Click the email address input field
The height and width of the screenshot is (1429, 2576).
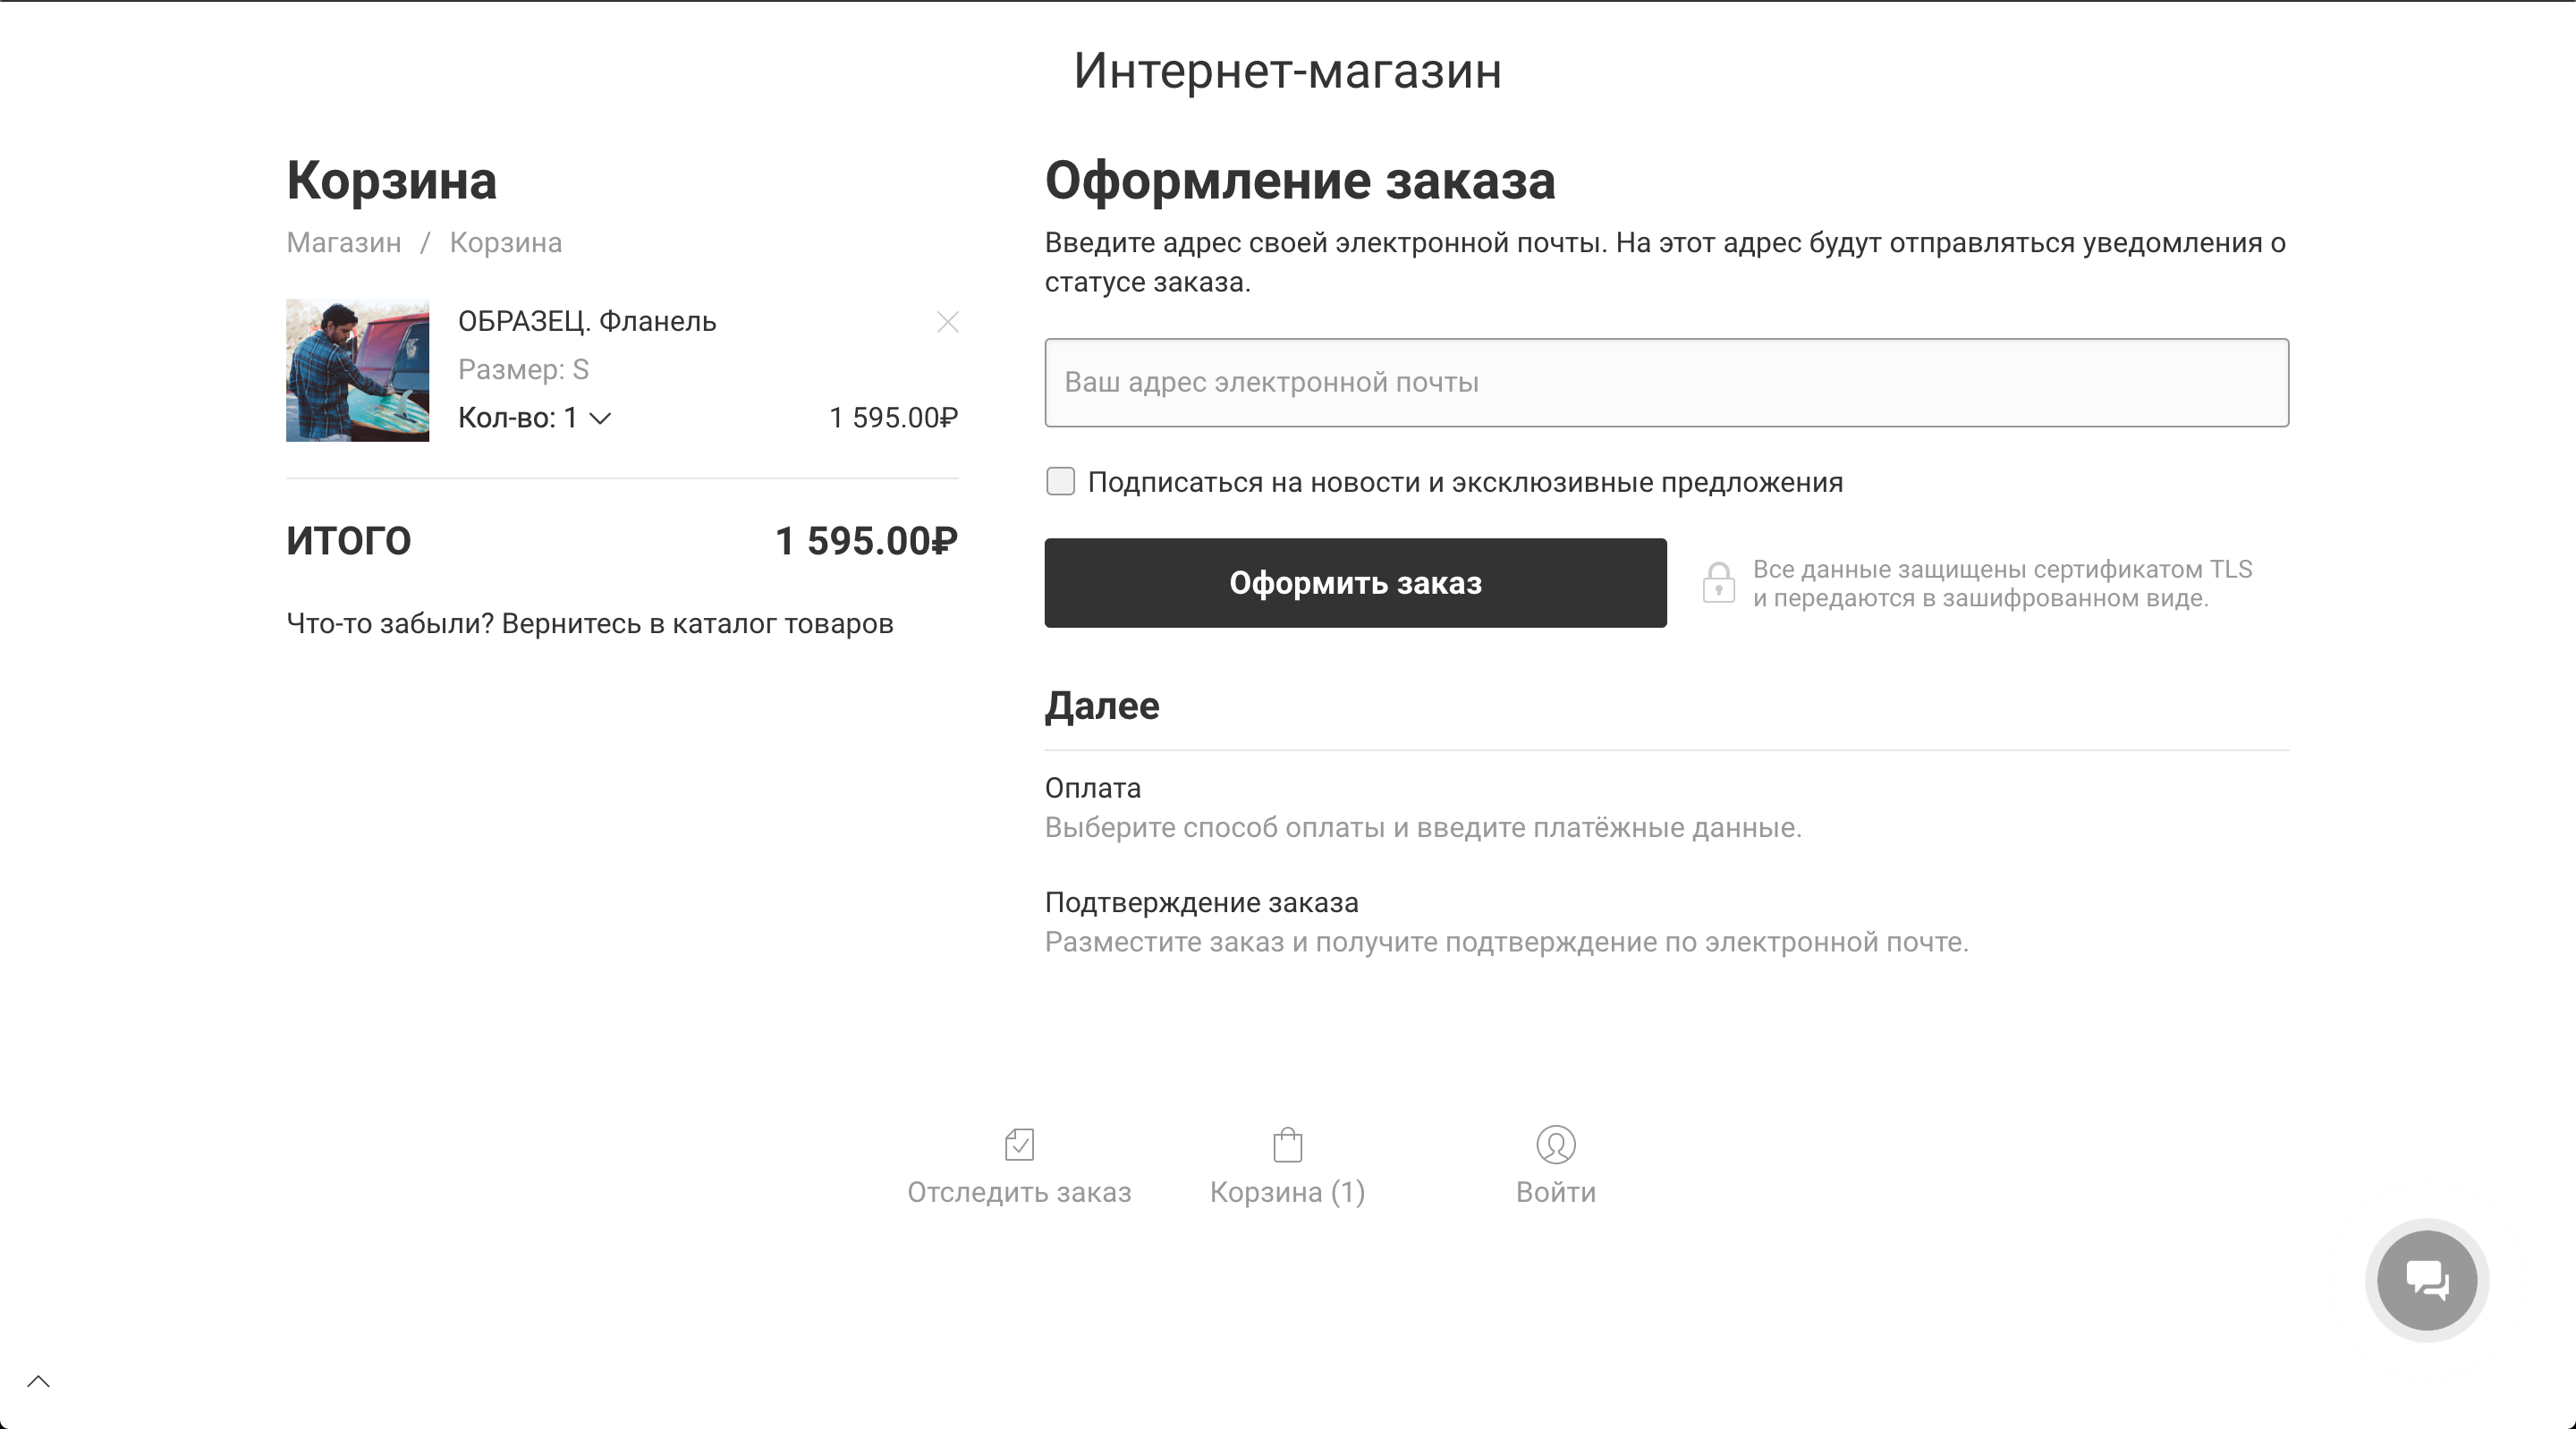pos(1666,383)
